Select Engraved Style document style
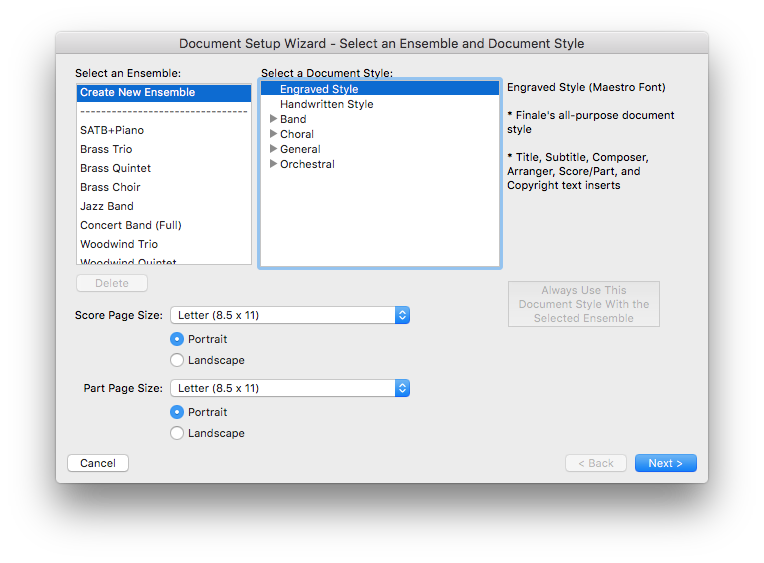 (380, 89)
